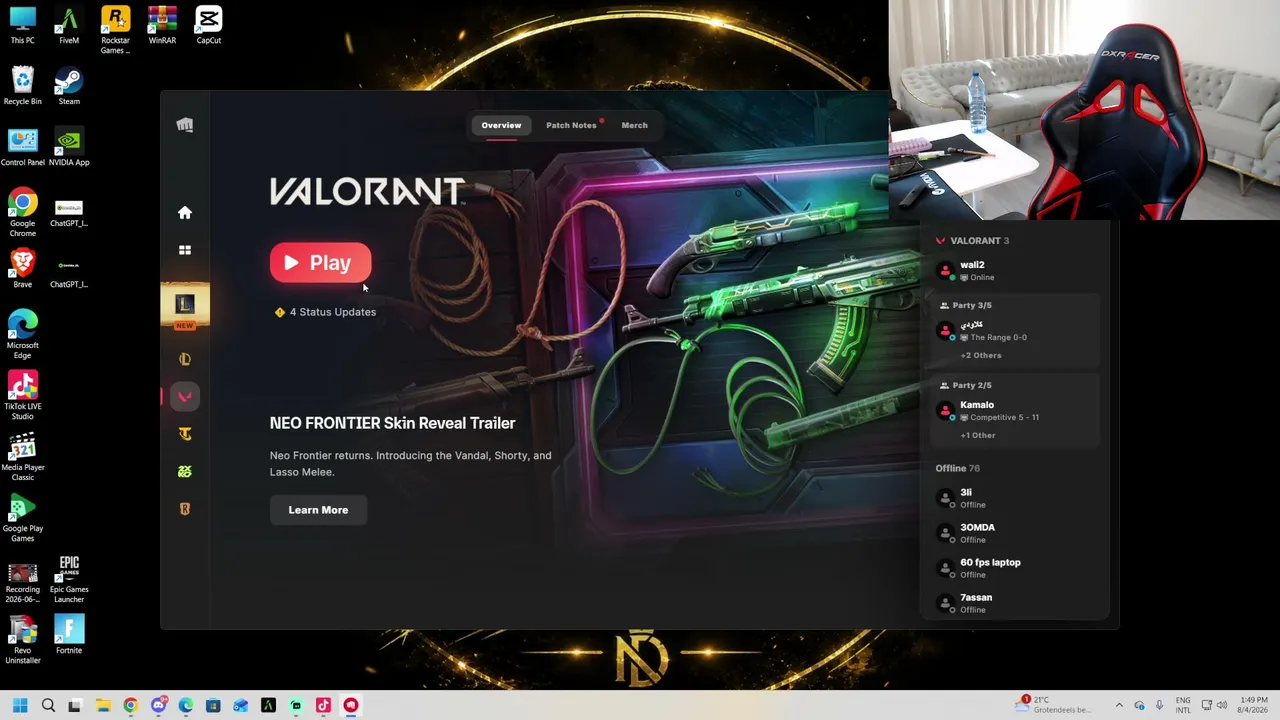
Task: Open the Google Play Games desktop shortcut
Action: pos(23,518)
